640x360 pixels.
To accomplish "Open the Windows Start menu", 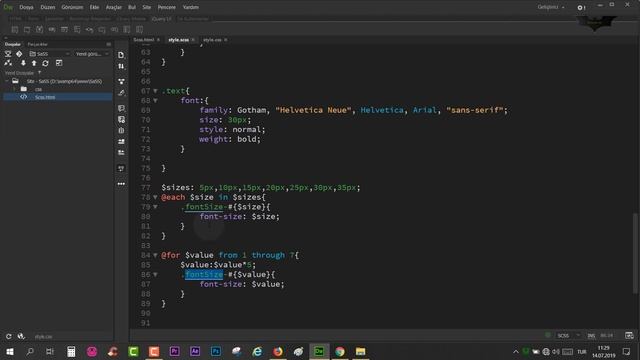I will pyautogui.click(x=10, y=351).
